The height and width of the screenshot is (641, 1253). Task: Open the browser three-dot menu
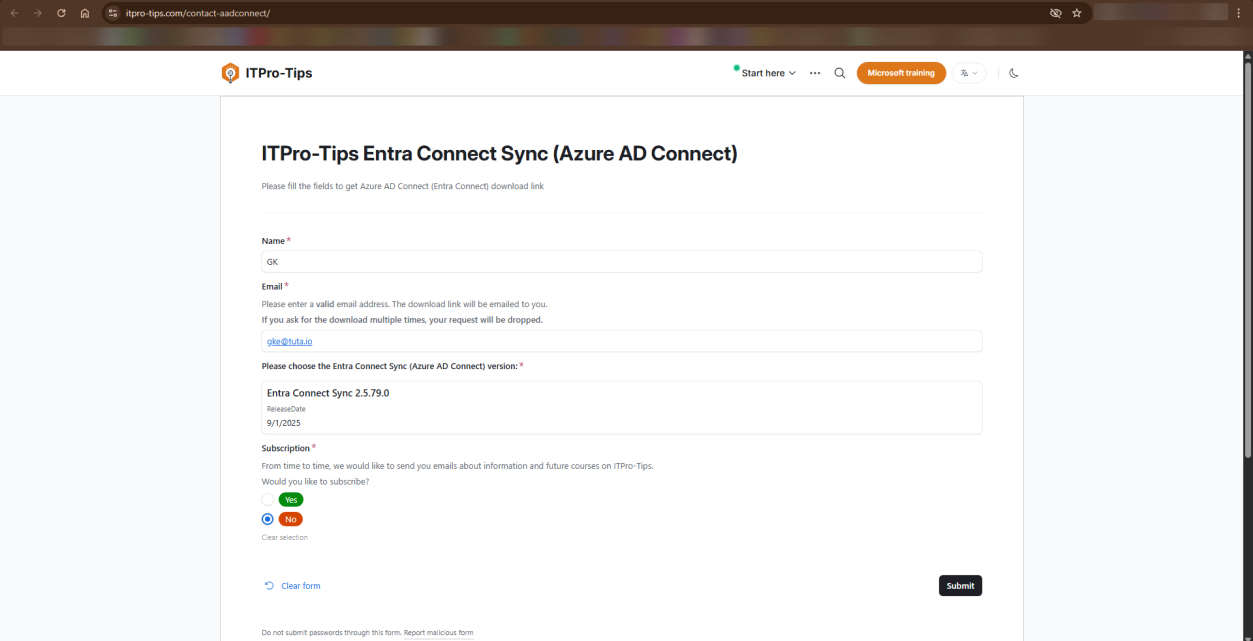point(1238,13)
